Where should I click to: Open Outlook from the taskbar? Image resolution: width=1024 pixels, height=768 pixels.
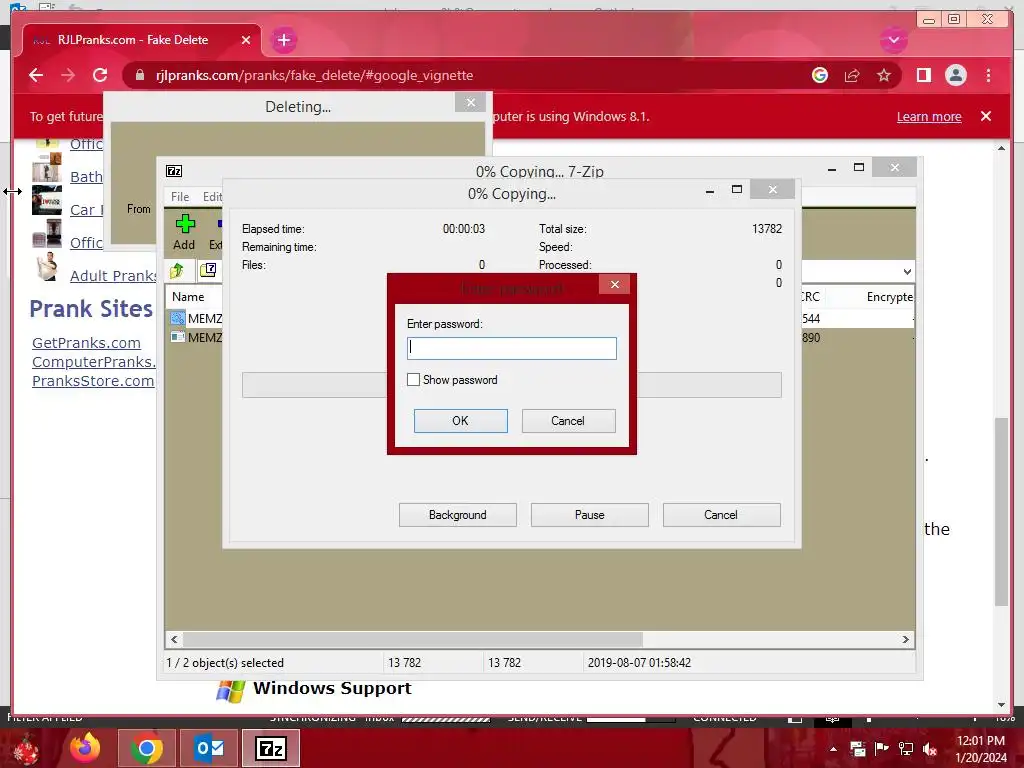coord(209,748)
